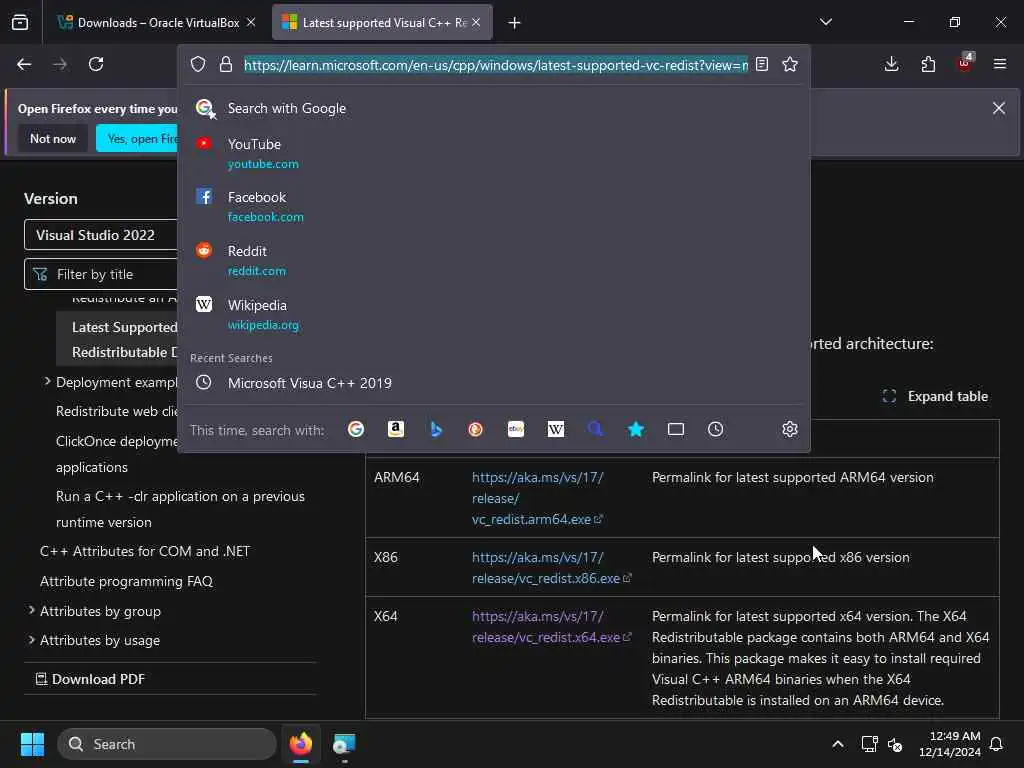Open Run a C++ -clr application item
Image resolution: width=1024 pixels, height=768 pixels.
click(x=180, y=509)
